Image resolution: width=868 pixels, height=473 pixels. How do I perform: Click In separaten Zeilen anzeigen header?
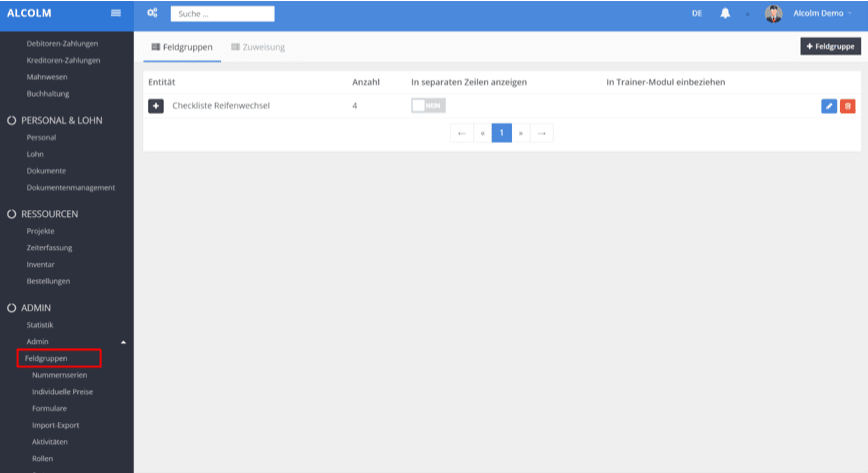pos(469,82)
